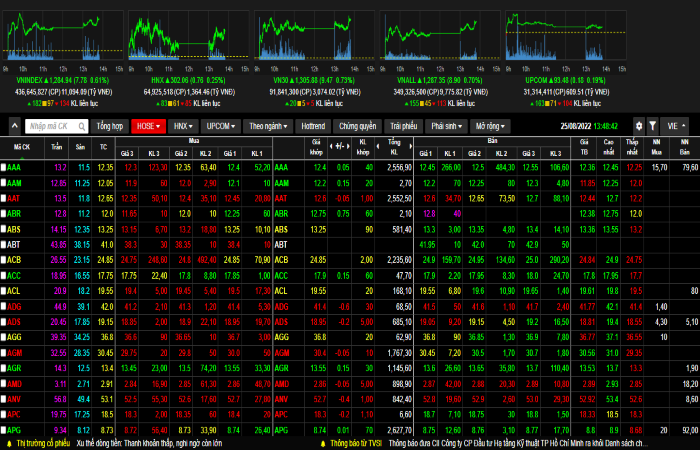Viewport: 700px width, 450px height.
Task: Select the checkbox for ABT row
Action: click(x=4, y=244)
